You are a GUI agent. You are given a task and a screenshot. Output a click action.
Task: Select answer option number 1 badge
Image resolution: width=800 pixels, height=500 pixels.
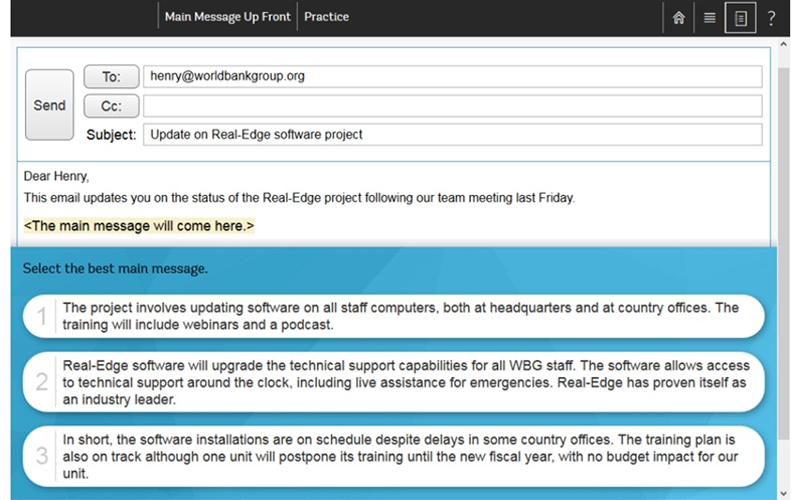[x=42, y=317]
